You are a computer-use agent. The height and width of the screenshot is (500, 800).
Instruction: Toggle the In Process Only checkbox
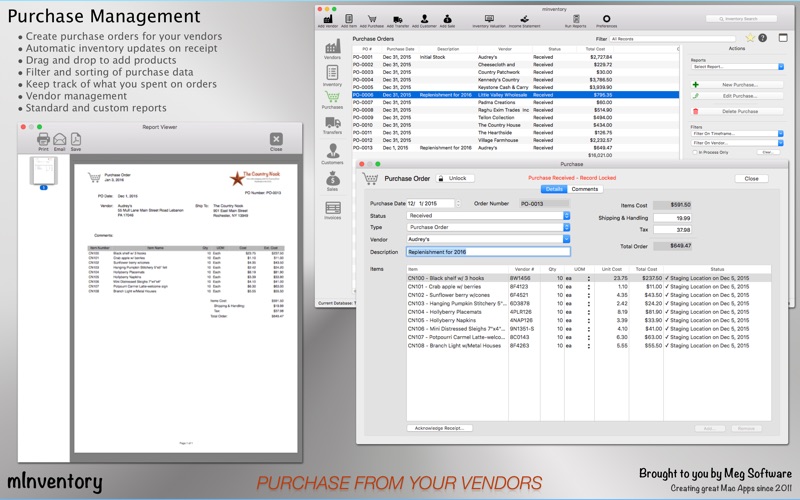click(694, 152)
